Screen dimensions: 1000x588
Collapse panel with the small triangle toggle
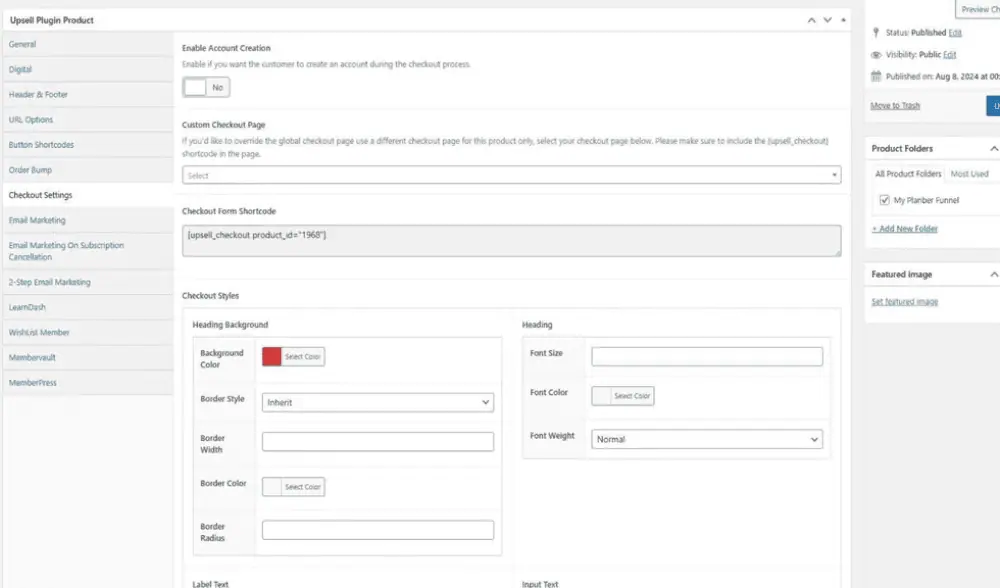[843, 20]
